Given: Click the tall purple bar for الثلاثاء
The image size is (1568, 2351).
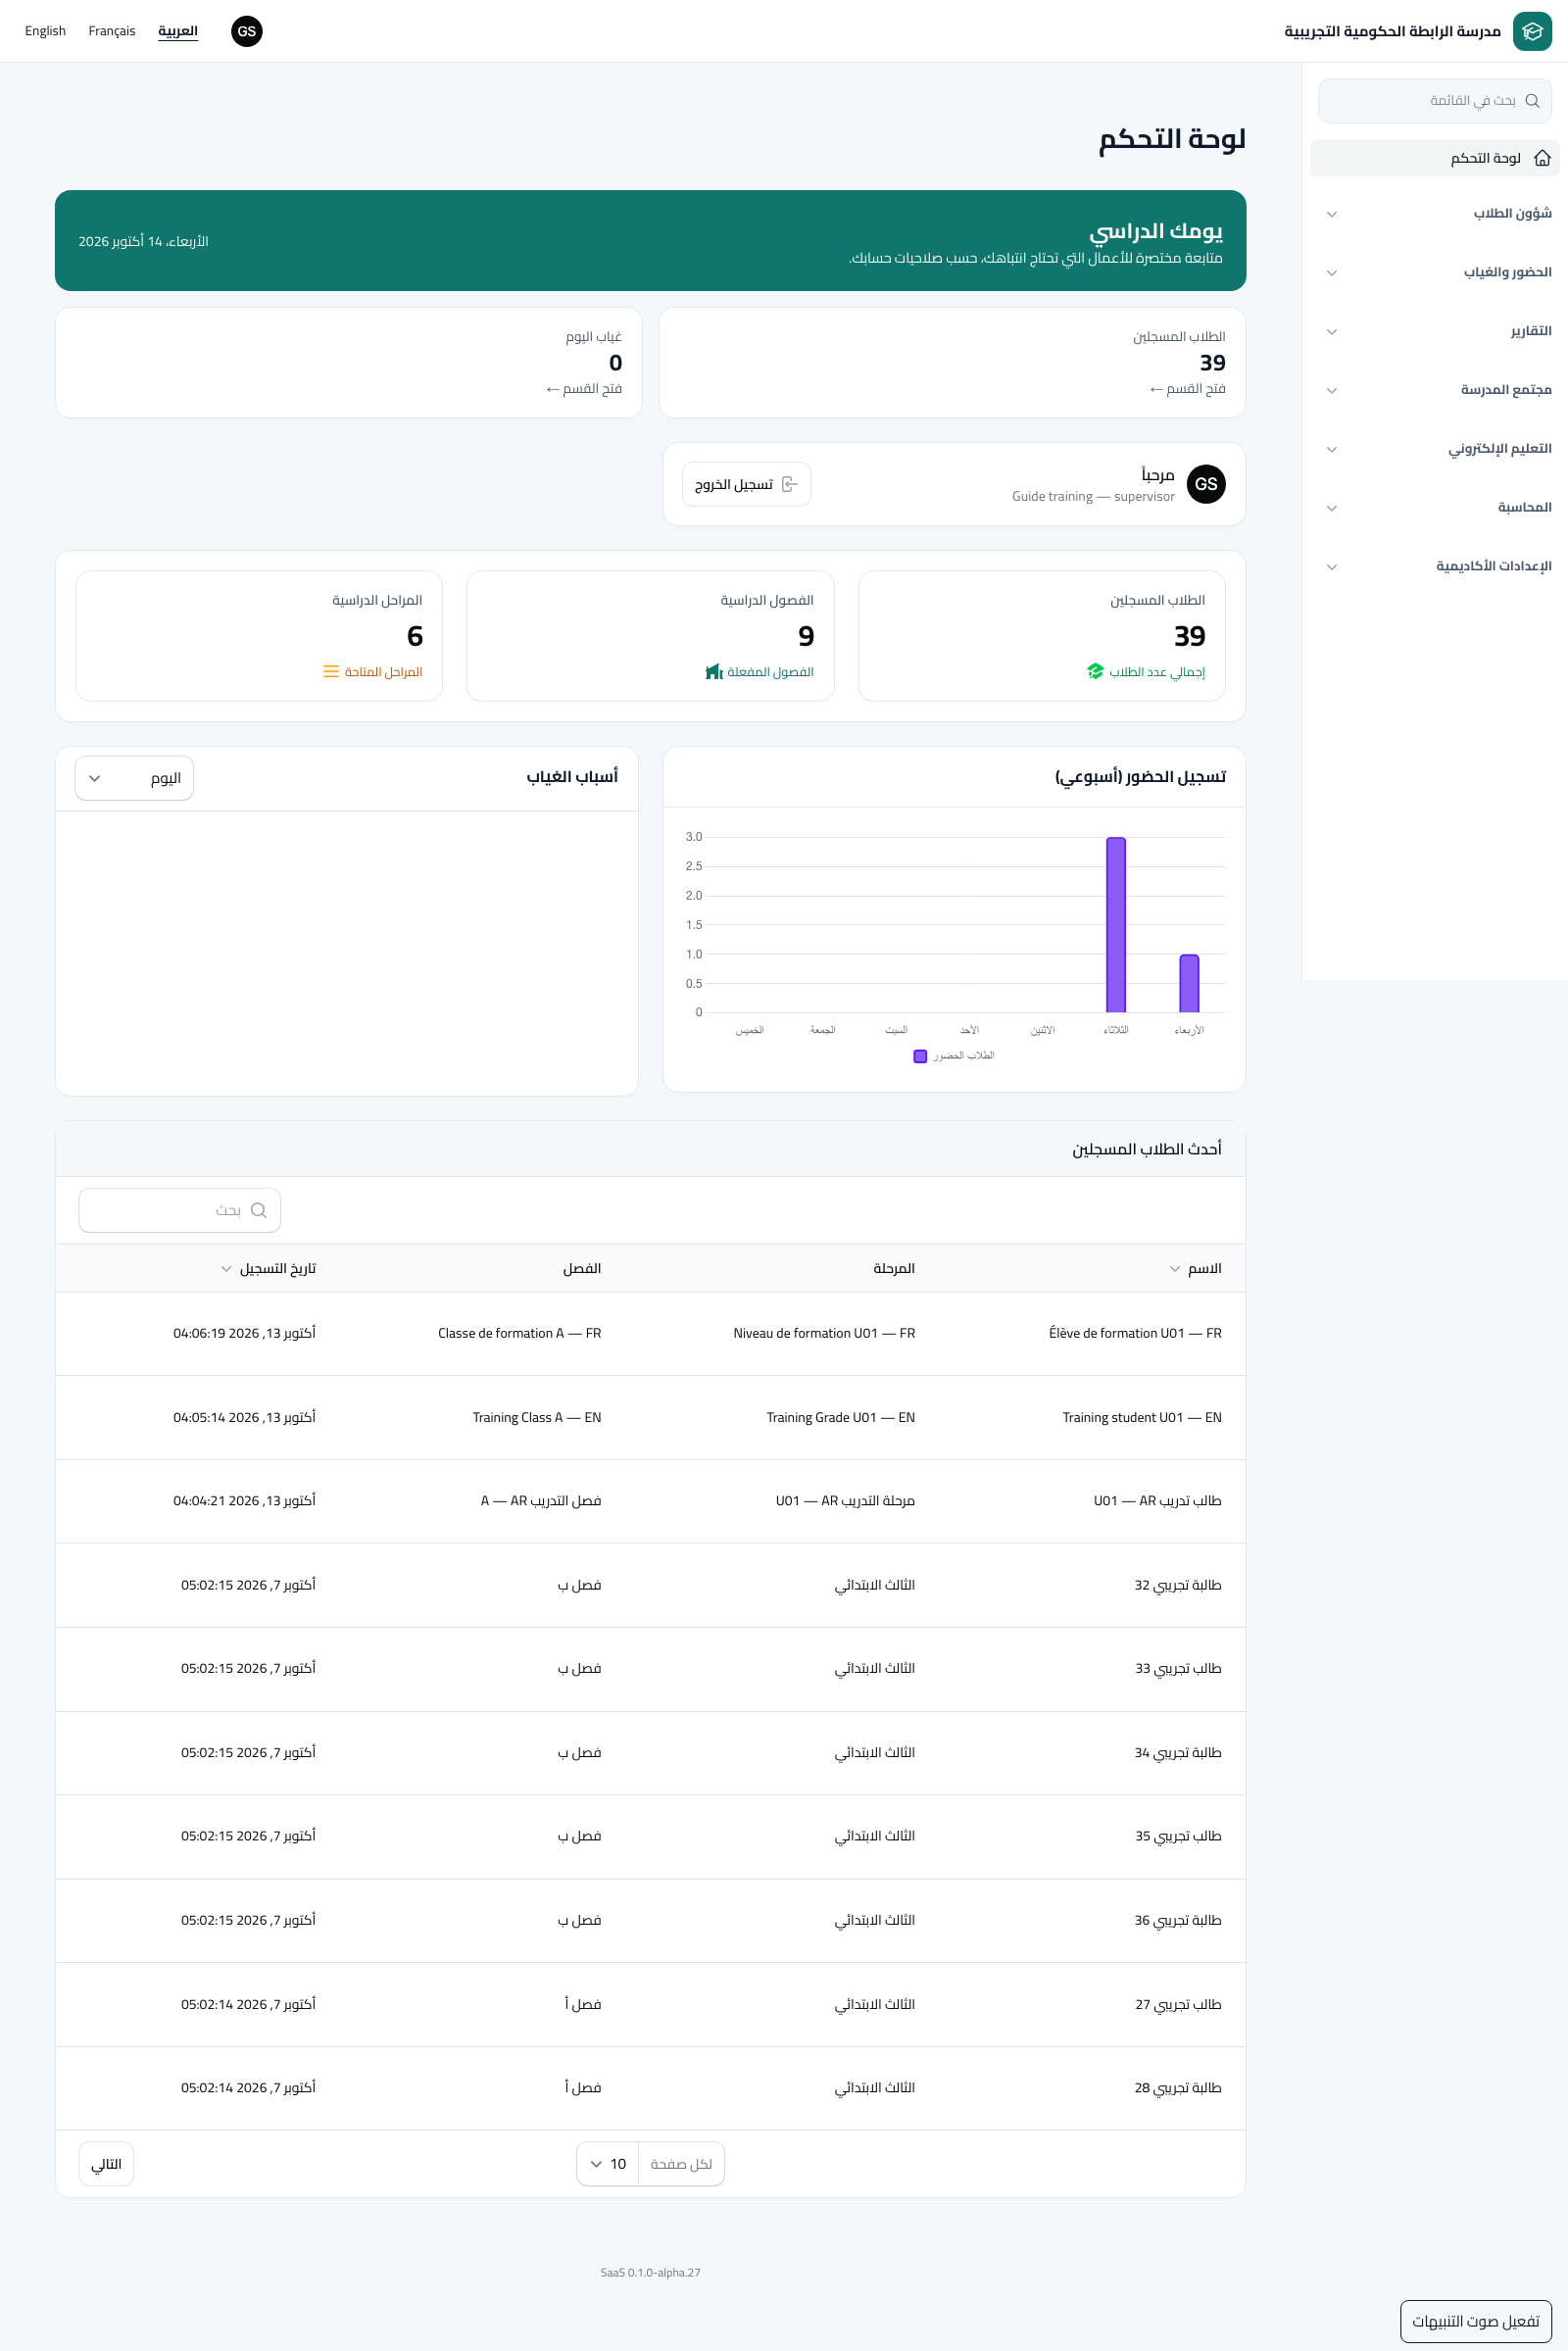Looking at the screenshot, I should (x=1116, y=925).
